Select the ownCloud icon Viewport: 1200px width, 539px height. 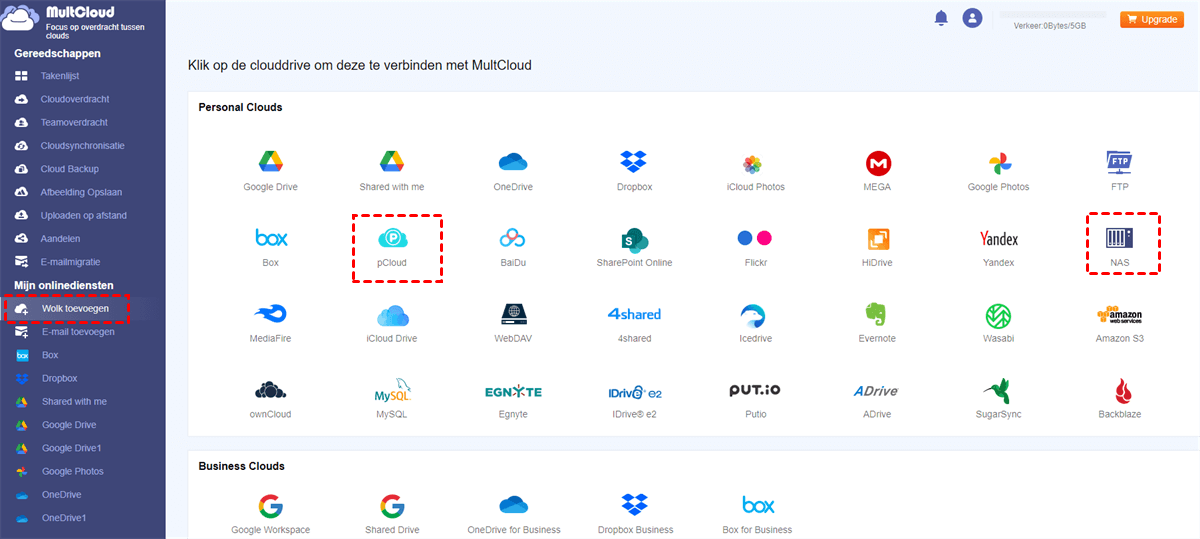click(x=271, y=390)
